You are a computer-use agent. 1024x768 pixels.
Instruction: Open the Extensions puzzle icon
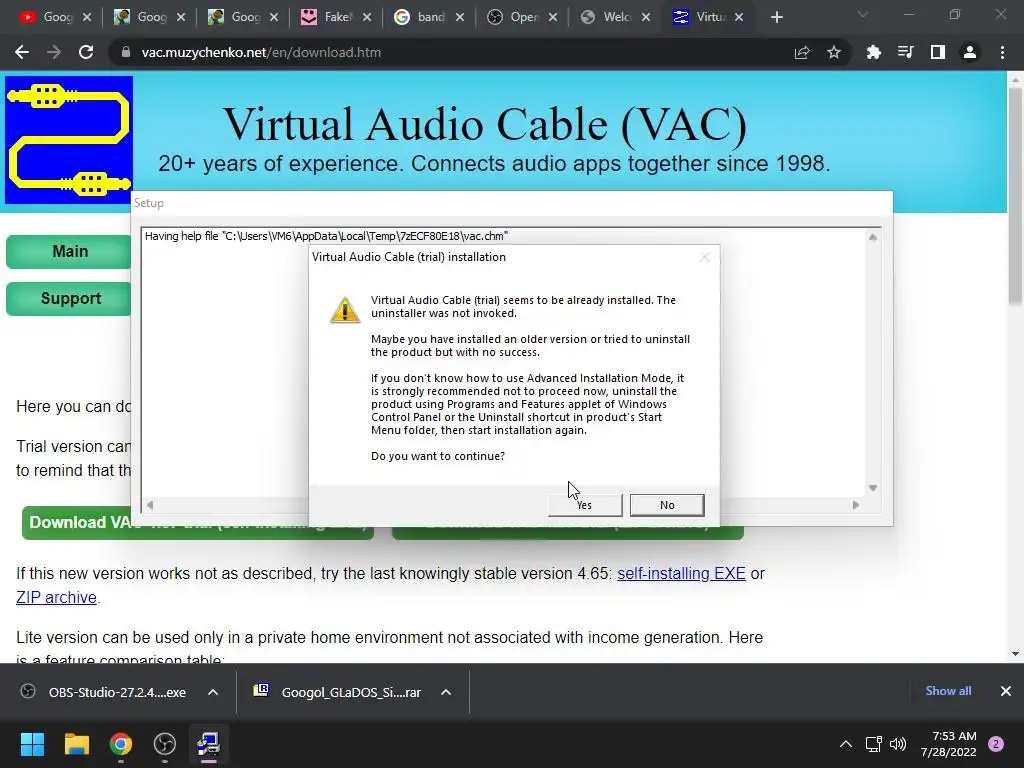873,52
